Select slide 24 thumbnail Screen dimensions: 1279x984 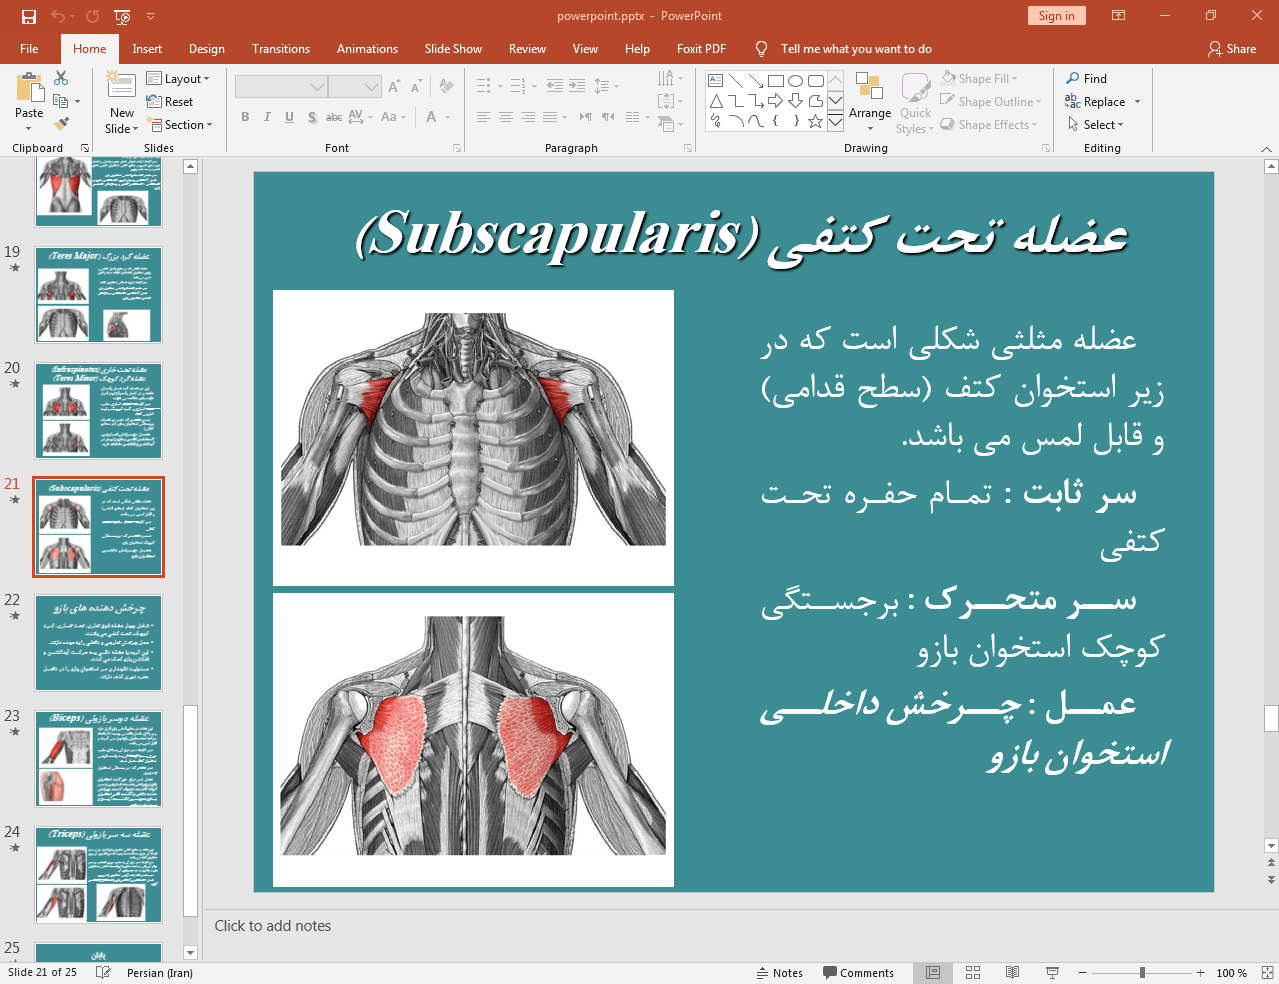[99, 875]
